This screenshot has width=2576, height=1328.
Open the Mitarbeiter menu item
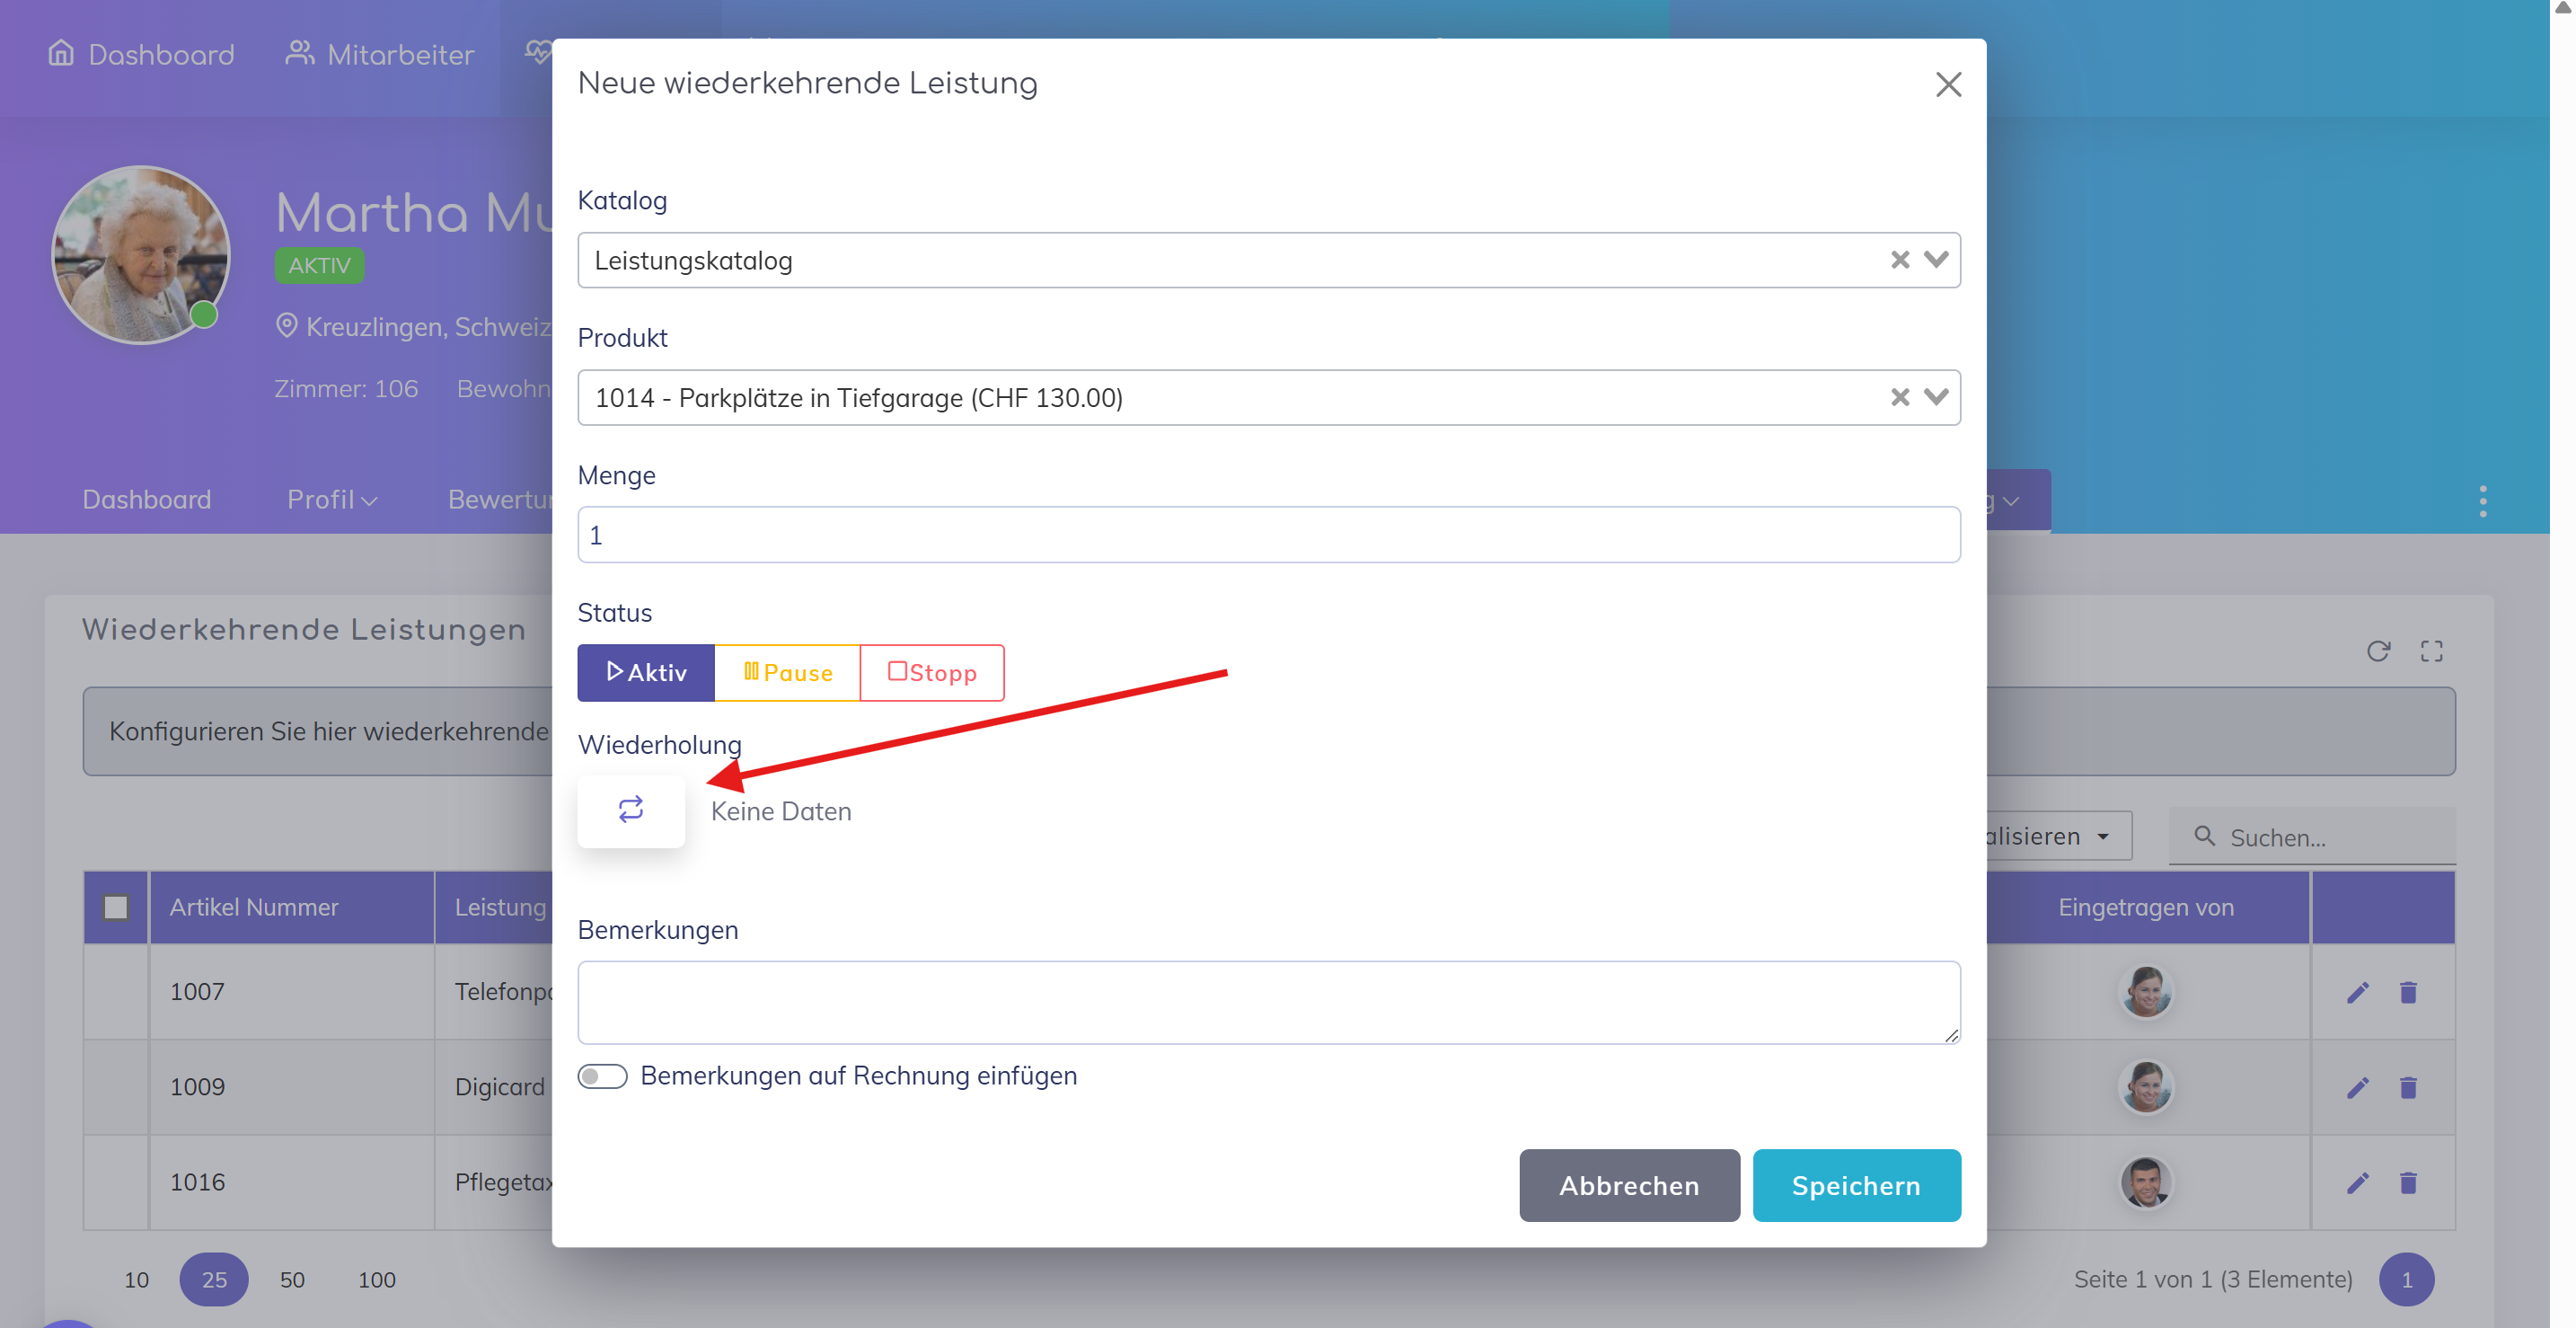click(380, 54)
